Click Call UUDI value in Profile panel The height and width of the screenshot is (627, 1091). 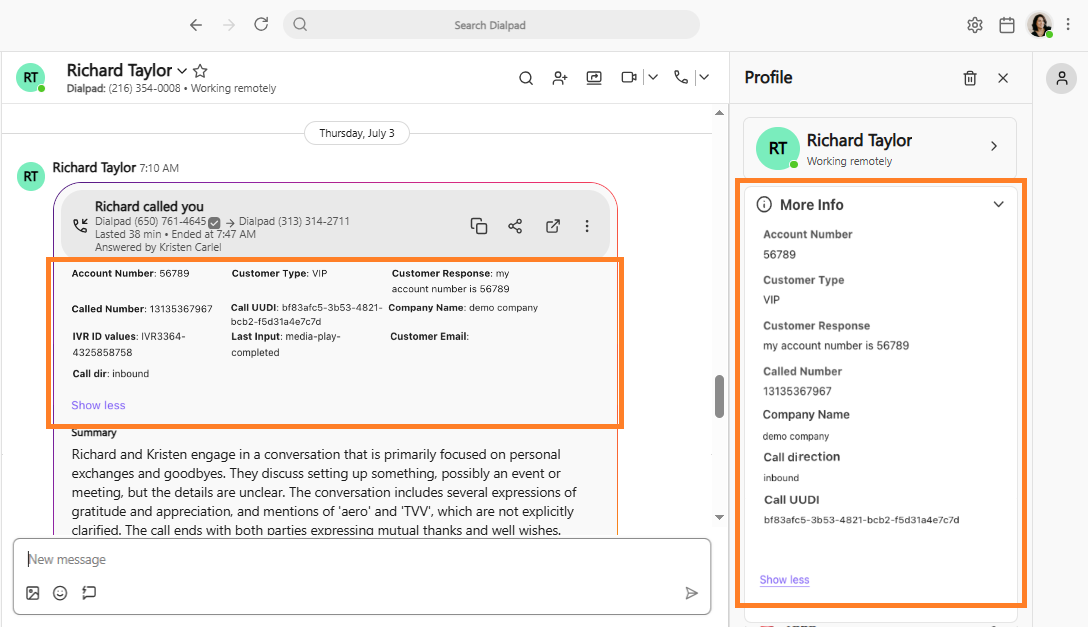861,520
